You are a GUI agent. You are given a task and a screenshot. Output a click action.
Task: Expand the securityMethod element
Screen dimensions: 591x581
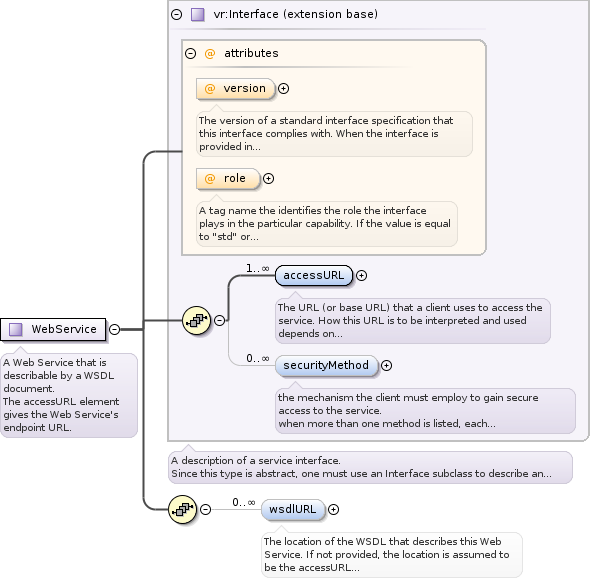click(x=386, y=365)
